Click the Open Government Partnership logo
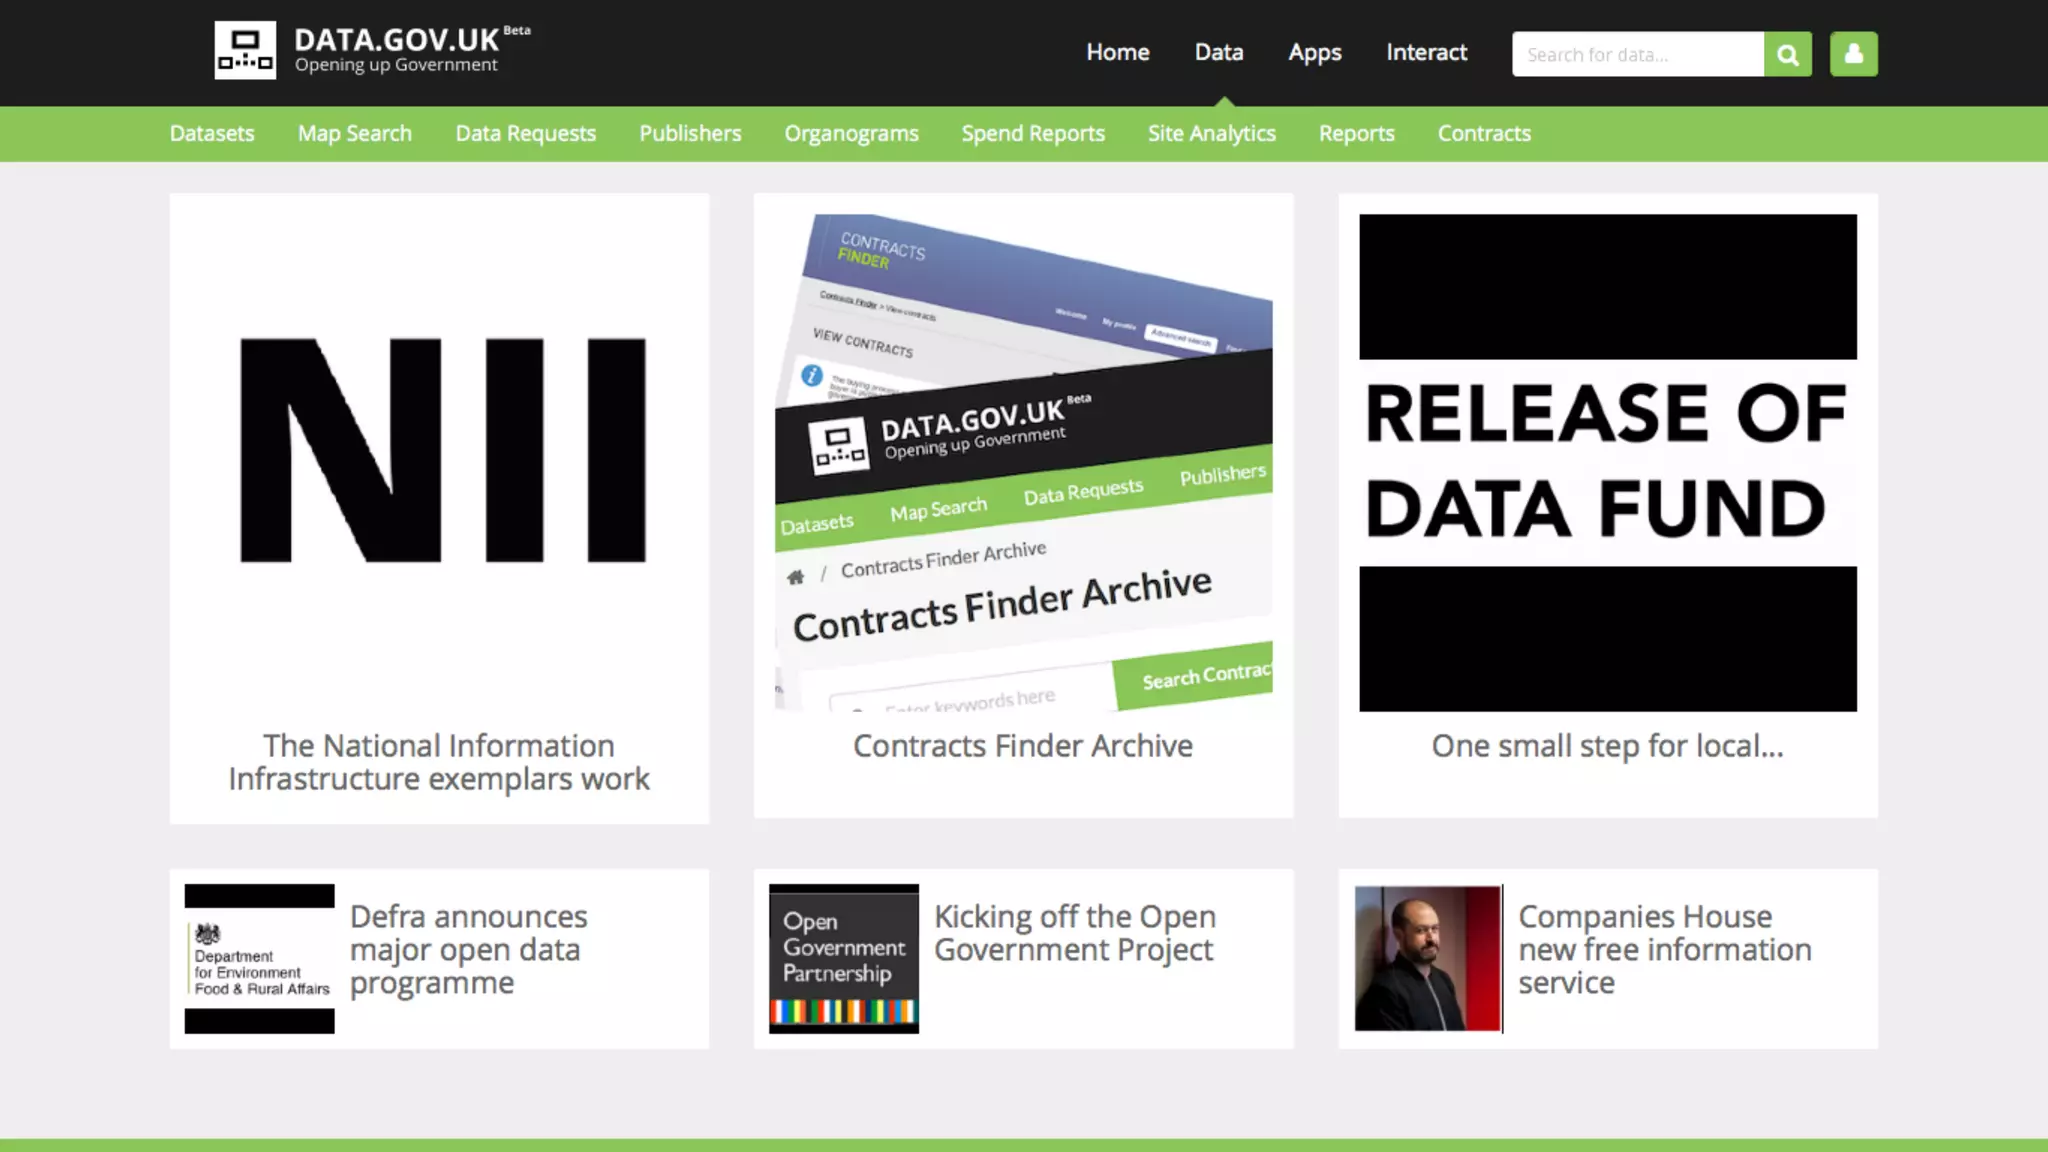This screenshot has height=1152, width=2048. pyautogui.click(x=843, y=958)
